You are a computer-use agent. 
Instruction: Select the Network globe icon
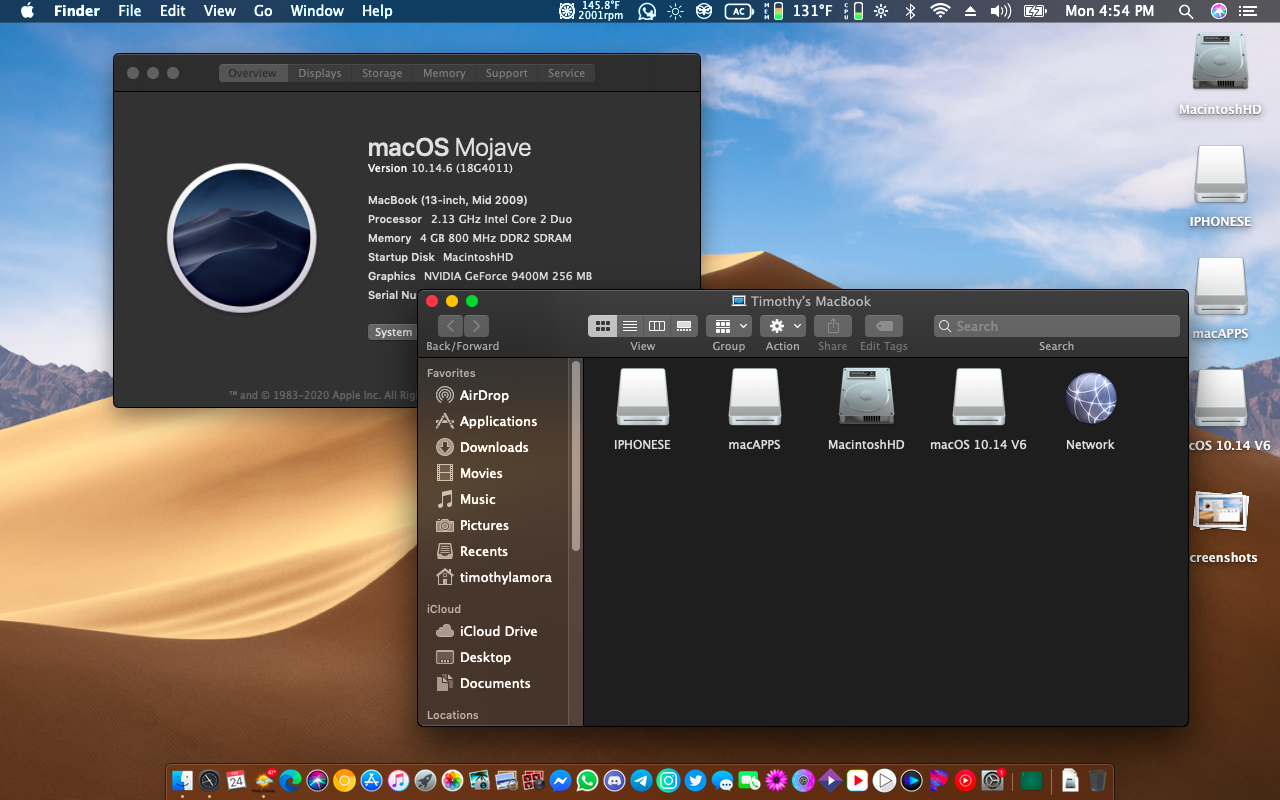coord(1090,399)
